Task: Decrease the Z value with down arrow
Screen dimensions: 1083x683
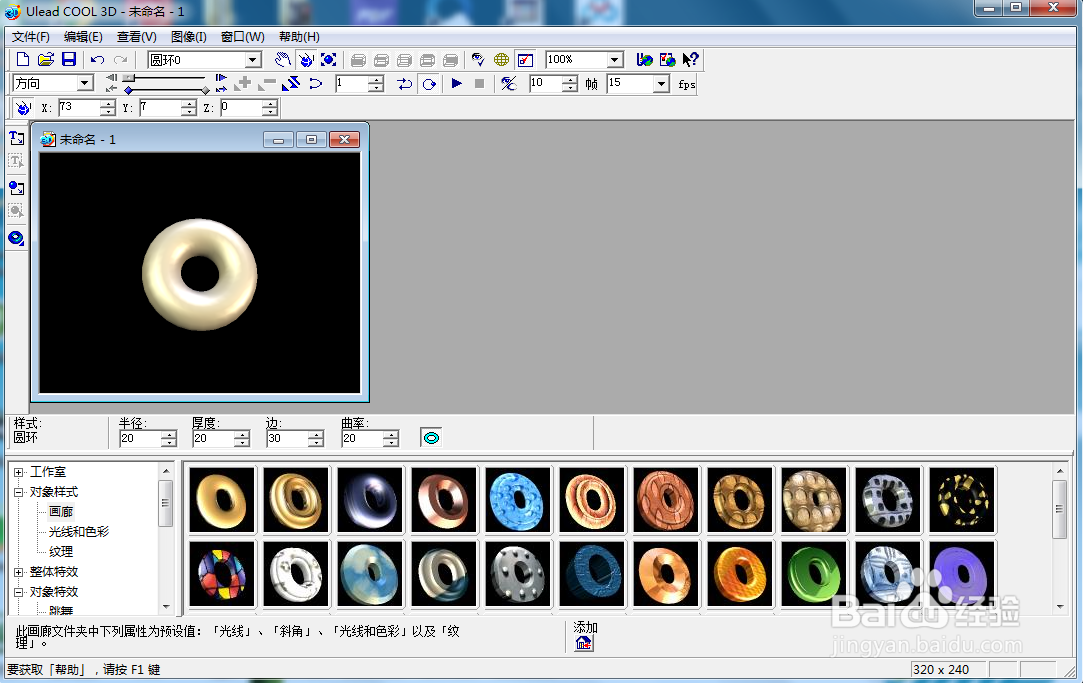Action: tap(270, 112)
